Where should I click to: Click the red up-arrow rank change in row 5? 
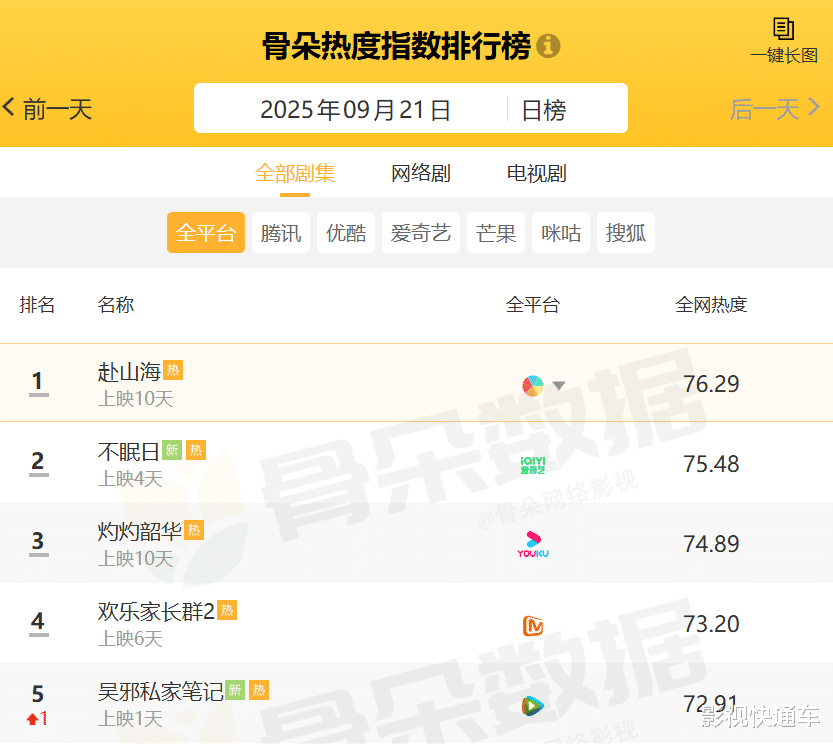[37, 718]
